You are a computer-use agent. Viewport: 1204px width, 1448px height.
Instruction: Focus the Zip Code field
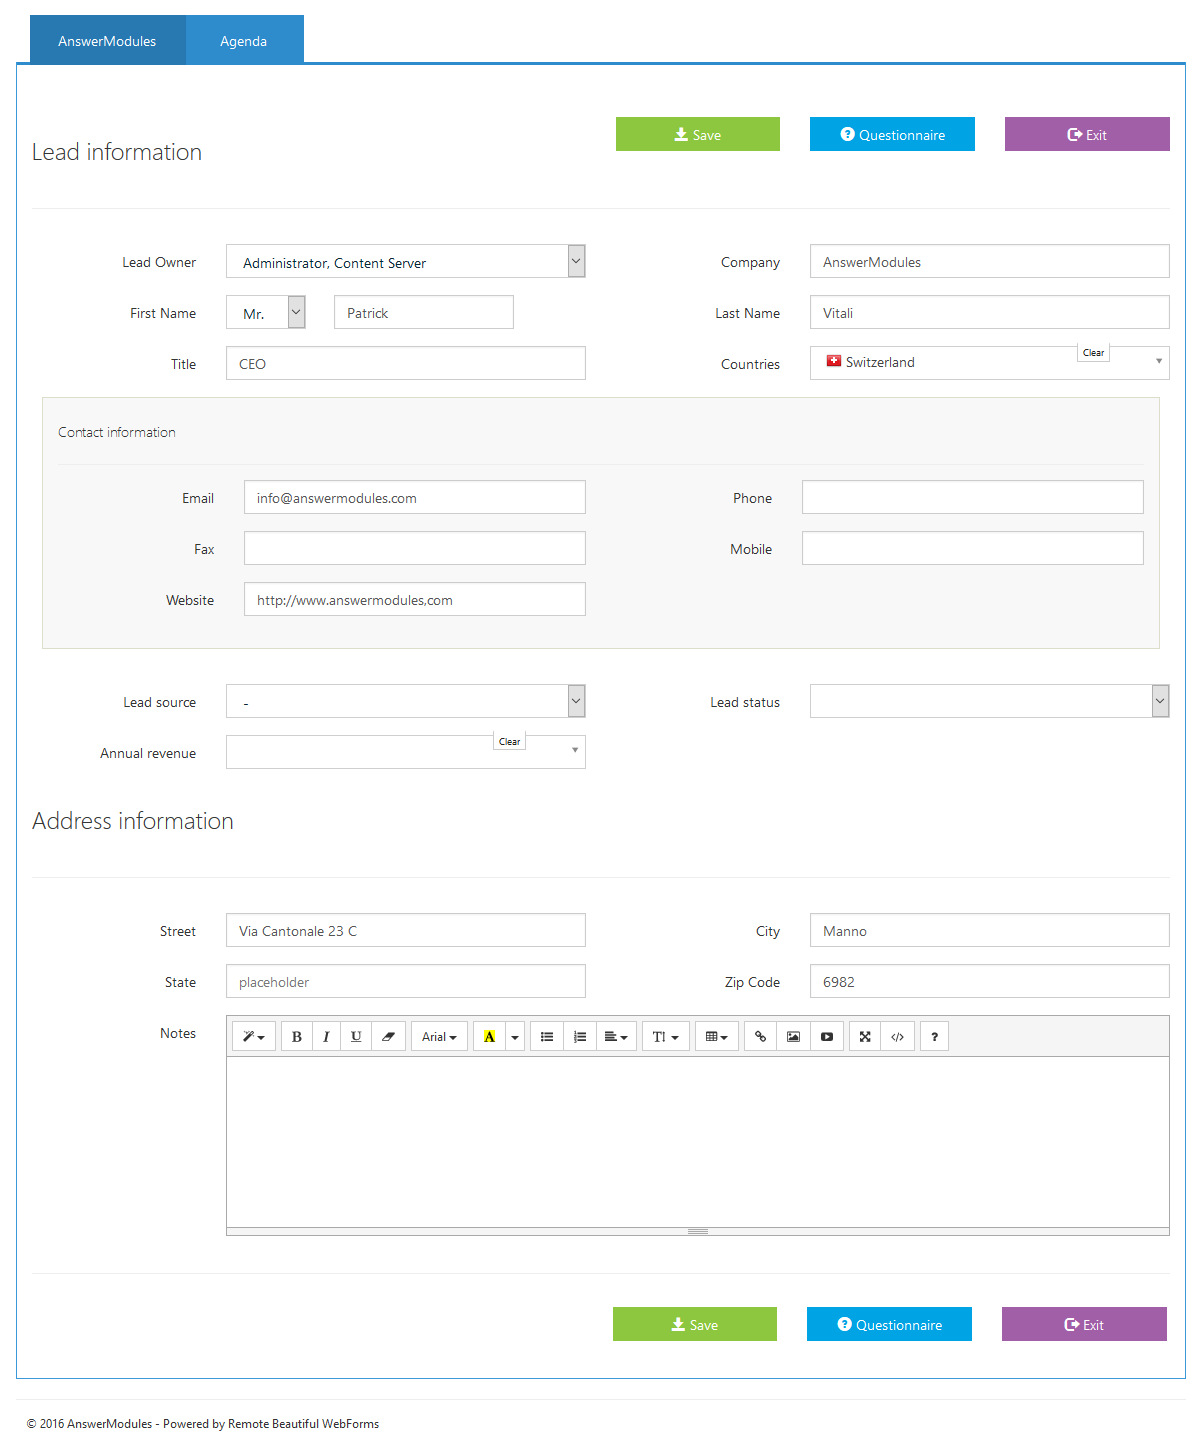tap(989, 981)
